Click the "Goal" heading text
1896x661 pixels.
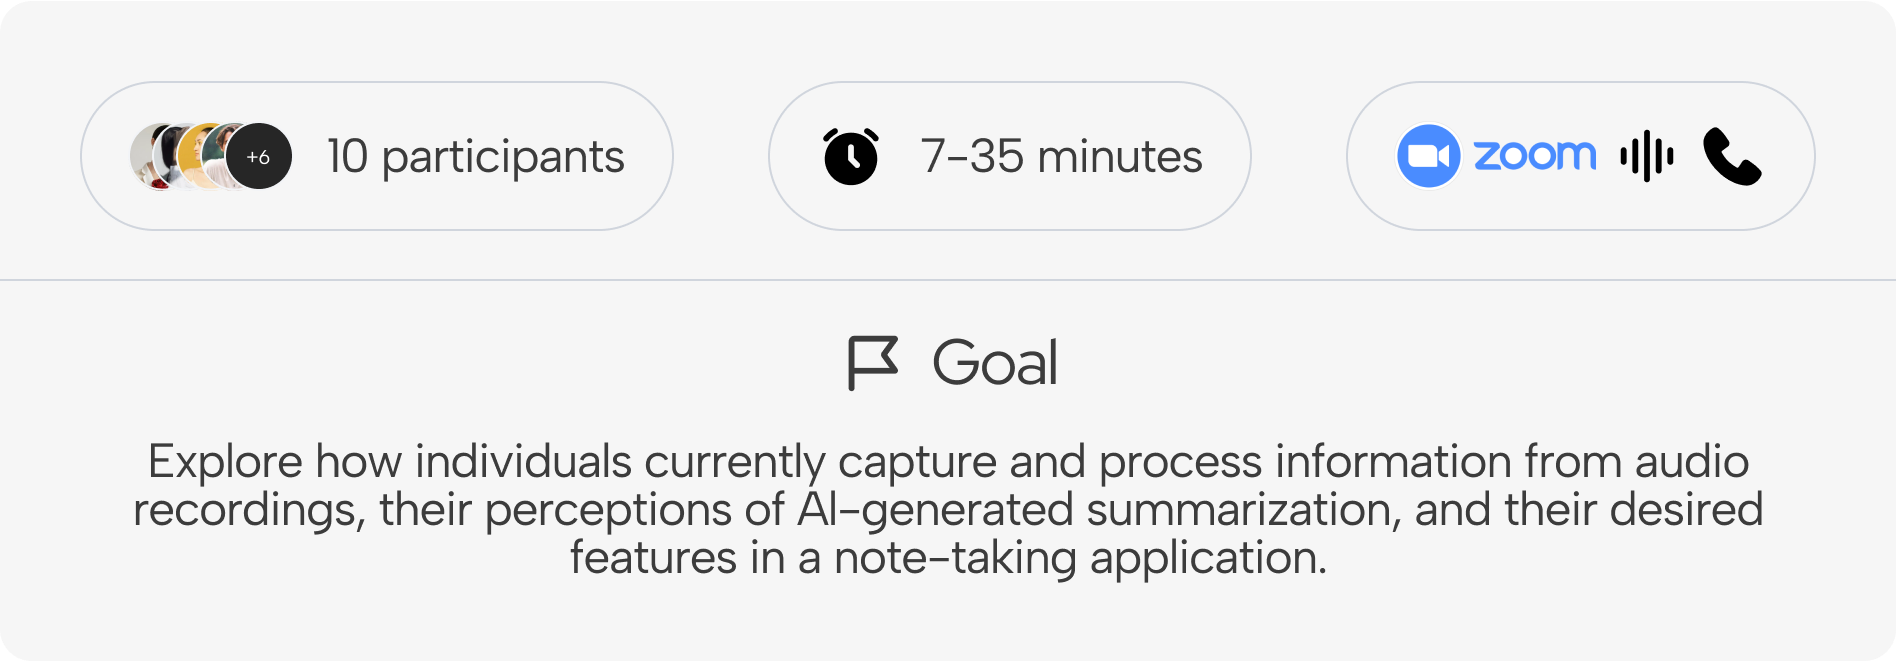994,362
